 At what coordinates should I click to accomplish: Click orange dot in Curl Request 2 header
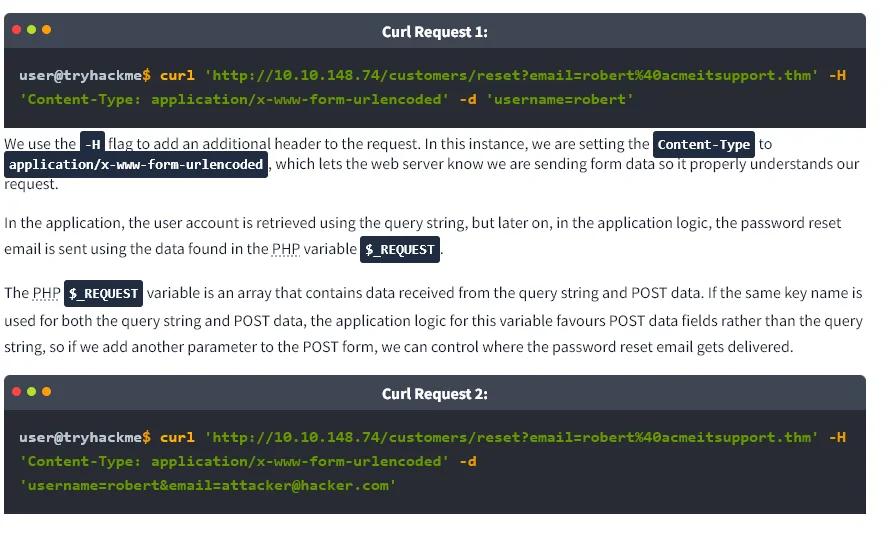pos(46,391)
